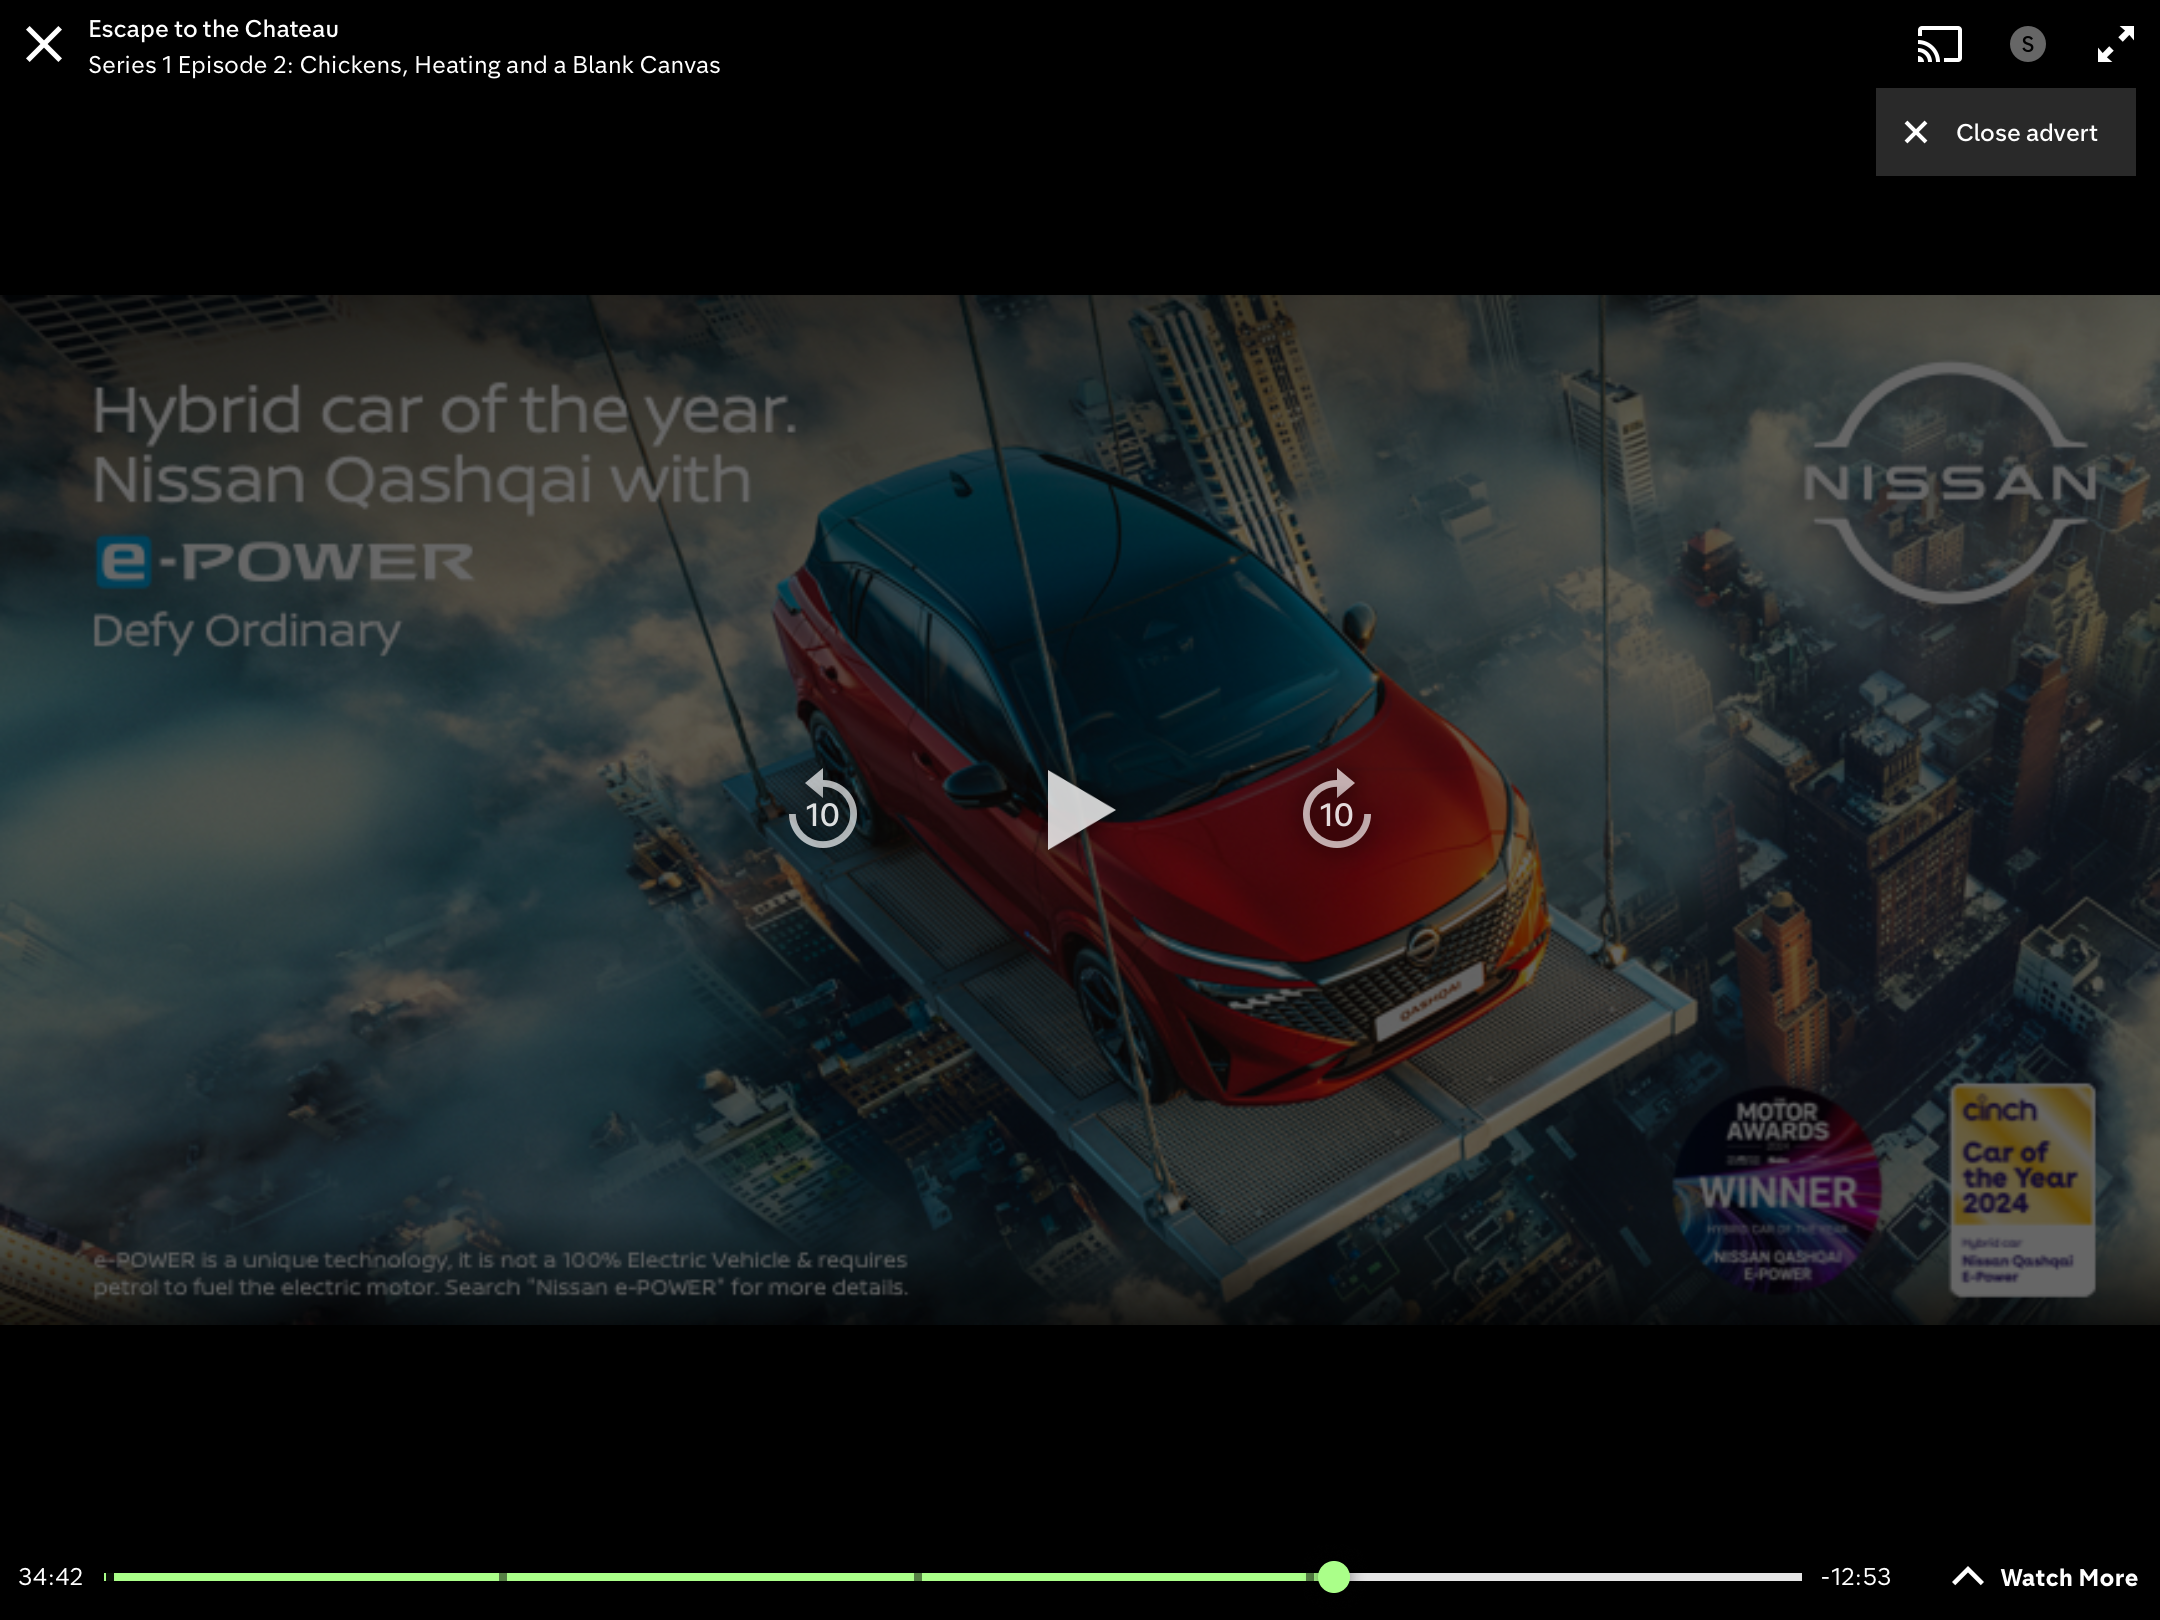Viewport: 2160px width, 1620px height.
Task: Click the Nissan logo in the advert
Action: coord(1949,483)
